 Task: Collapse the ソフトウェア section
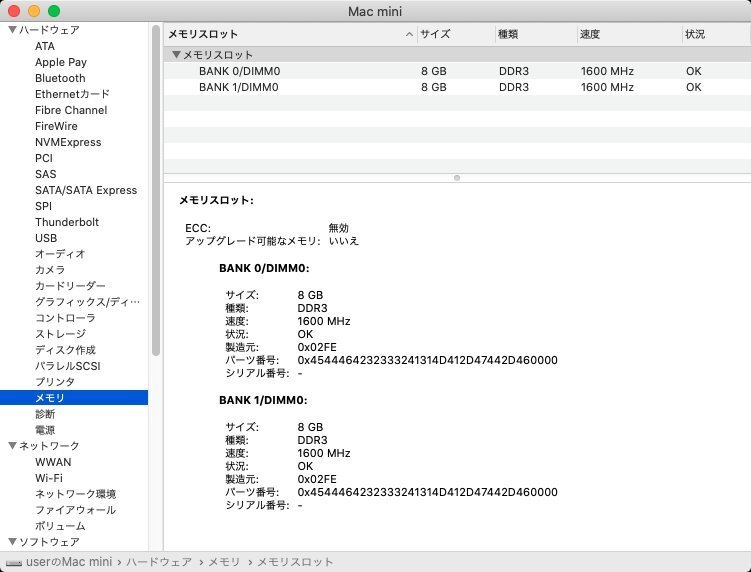coord(13,542)
